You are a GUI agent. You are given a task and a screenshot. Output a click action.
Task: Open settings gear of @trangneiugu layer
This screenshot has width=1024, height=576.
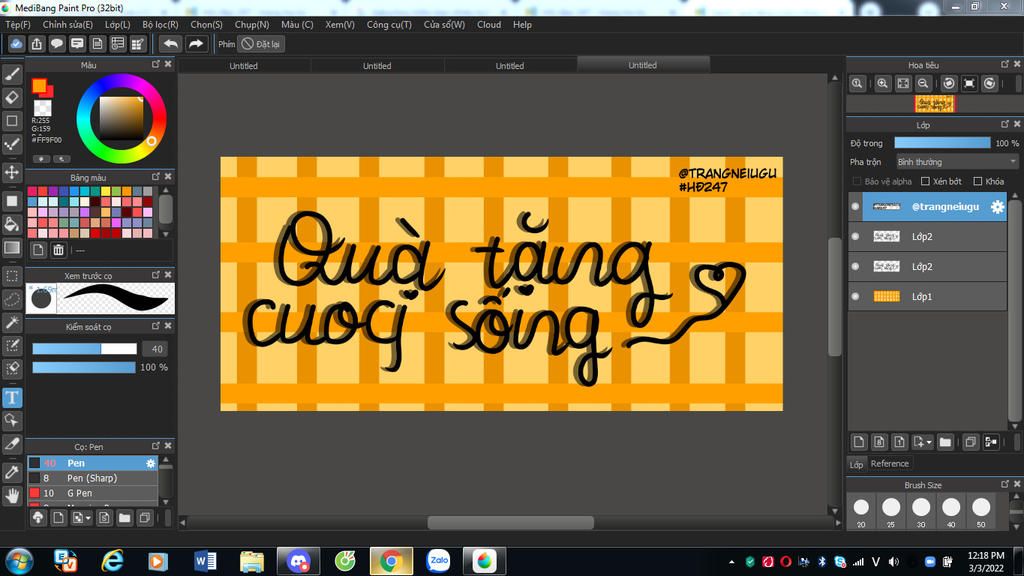coord(997,206)
